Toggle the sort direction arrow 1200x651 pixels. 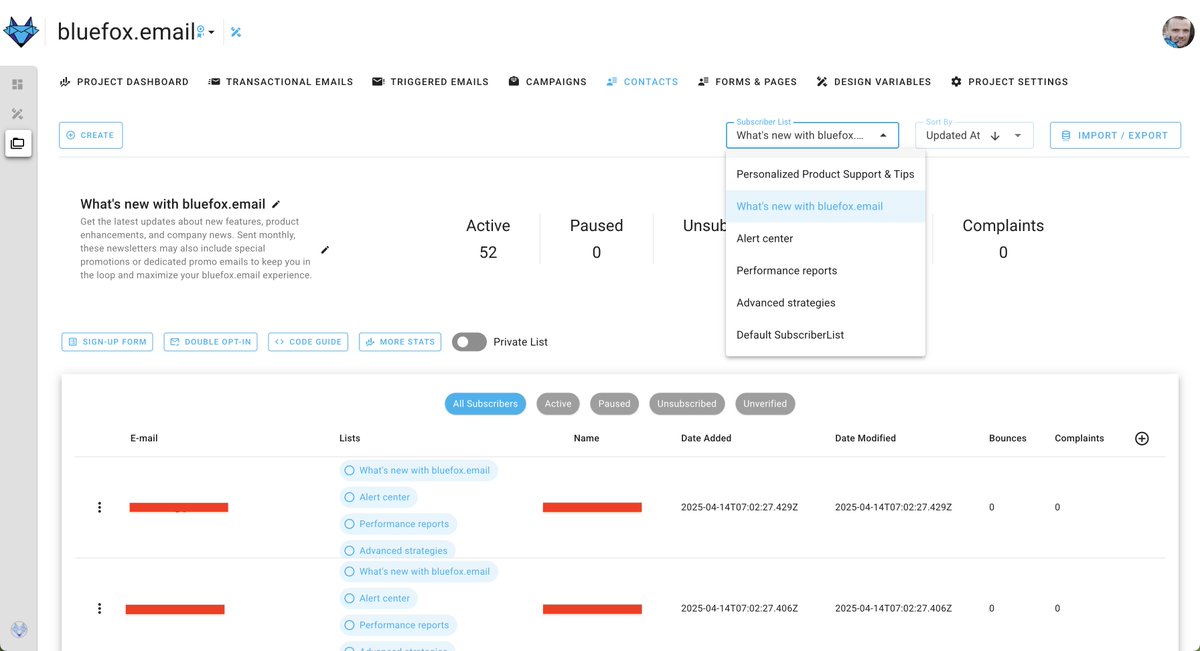[993, 135]
